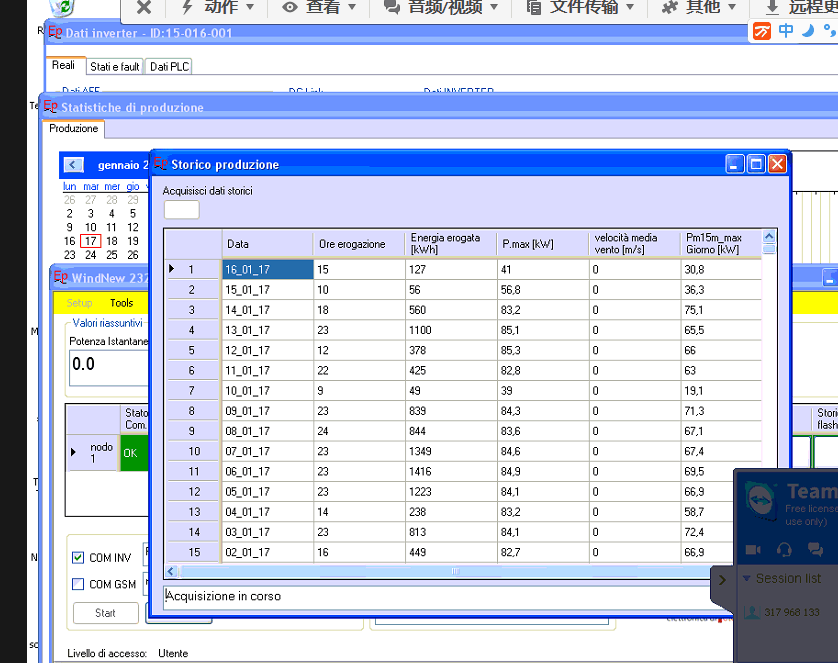Close the remote session toolbar X

click(144, 7)
